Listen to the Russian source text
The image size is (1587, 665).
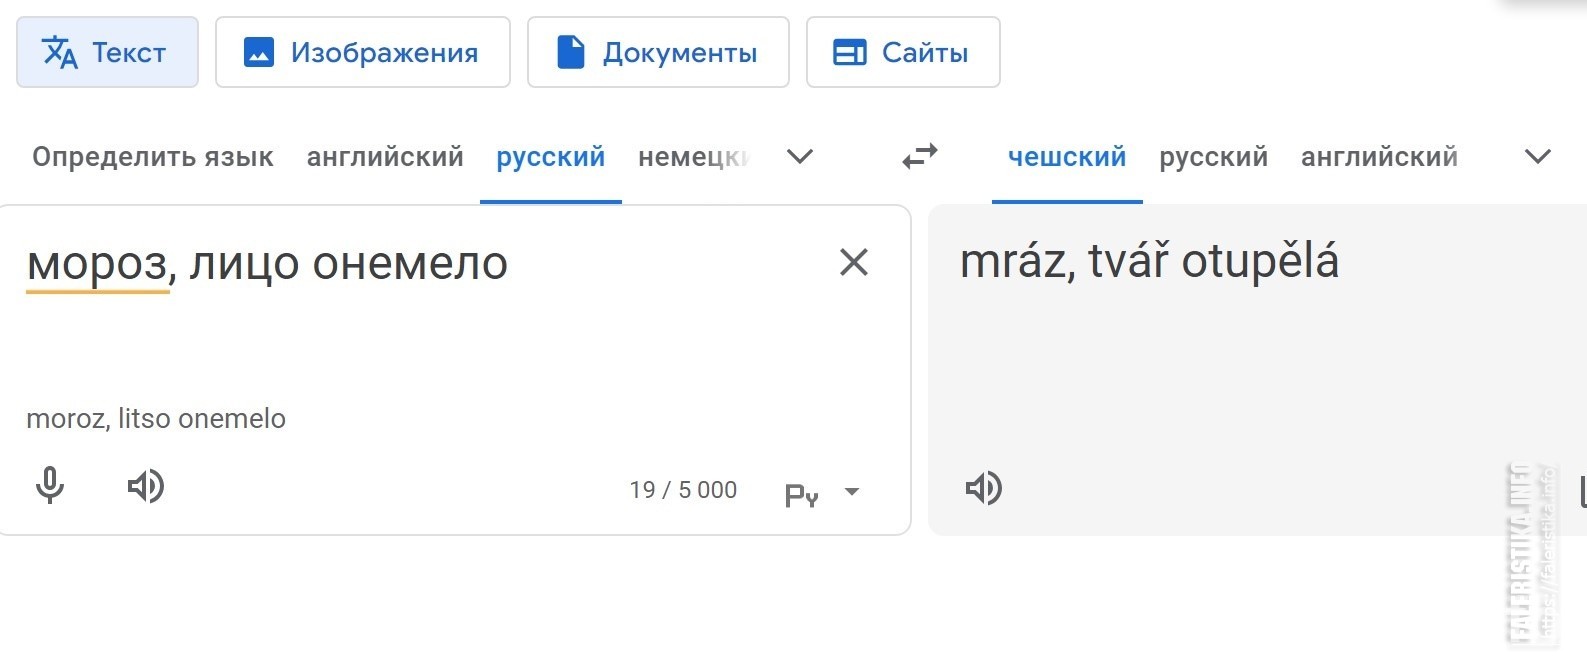[x=146, y=487]
